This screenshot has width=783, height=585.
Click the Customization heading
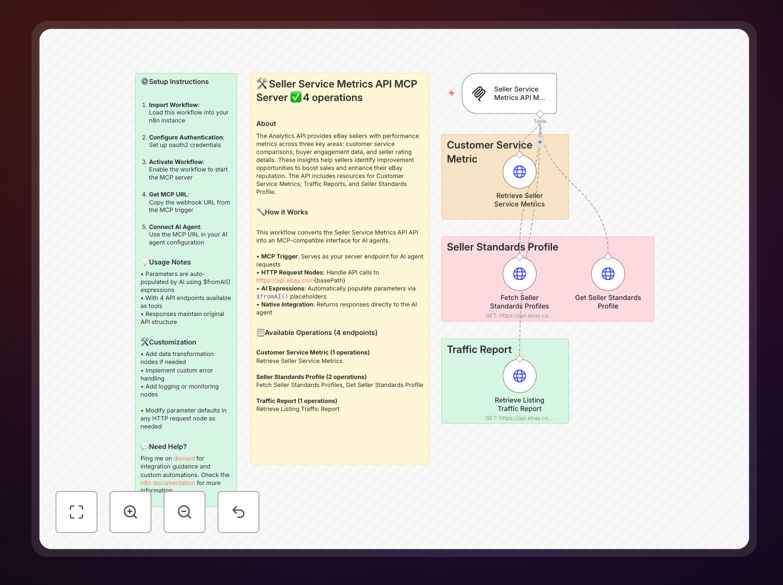[x=168, y=342]
